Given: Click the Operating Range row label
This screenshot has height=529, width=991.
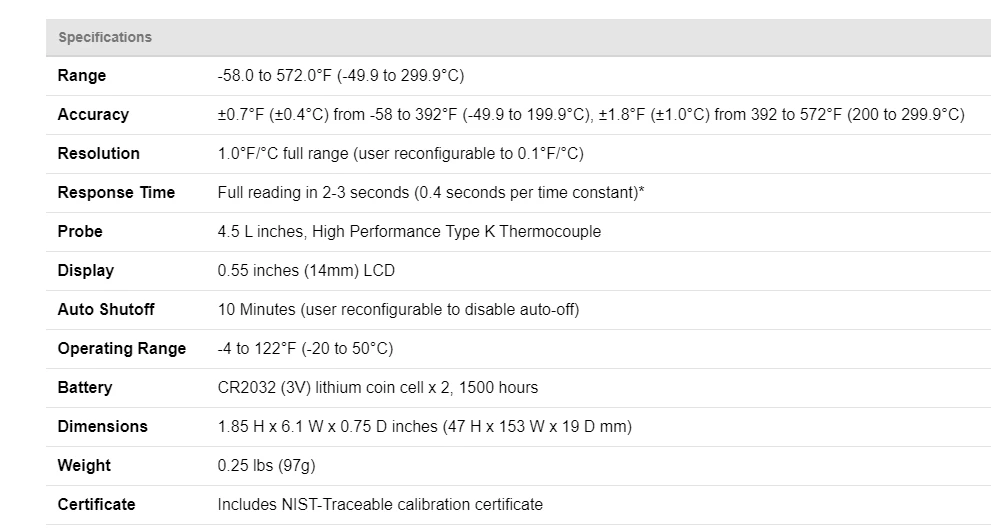Looking at the screenshot, I should (122, 349).
